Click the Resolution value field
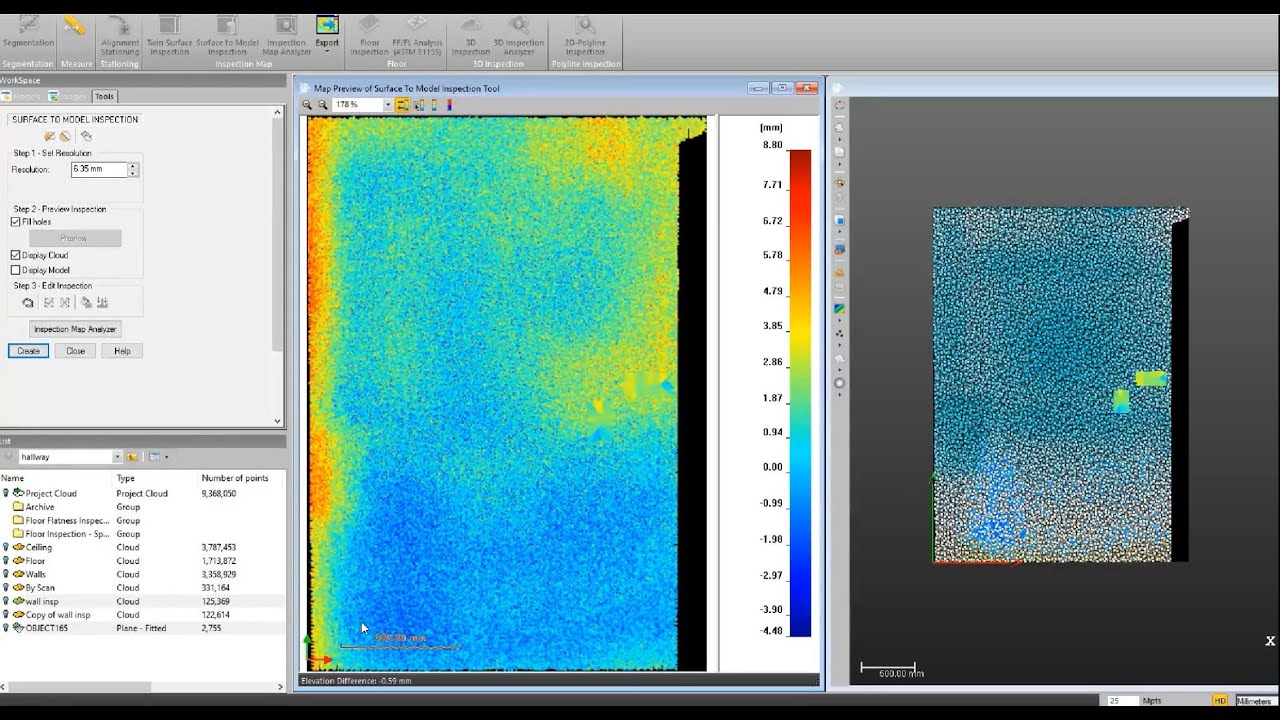Screen dimensions: 1280x720 point(99,170)
